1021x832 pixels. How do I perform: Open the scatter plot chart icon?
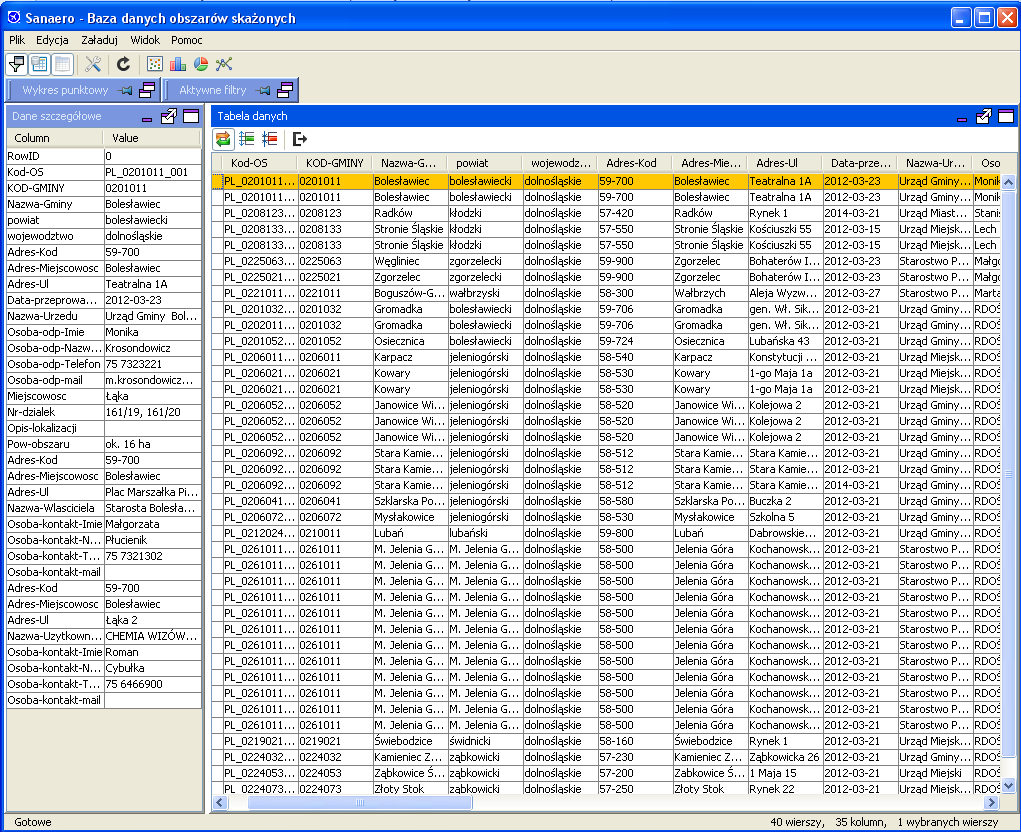point(155,64)
